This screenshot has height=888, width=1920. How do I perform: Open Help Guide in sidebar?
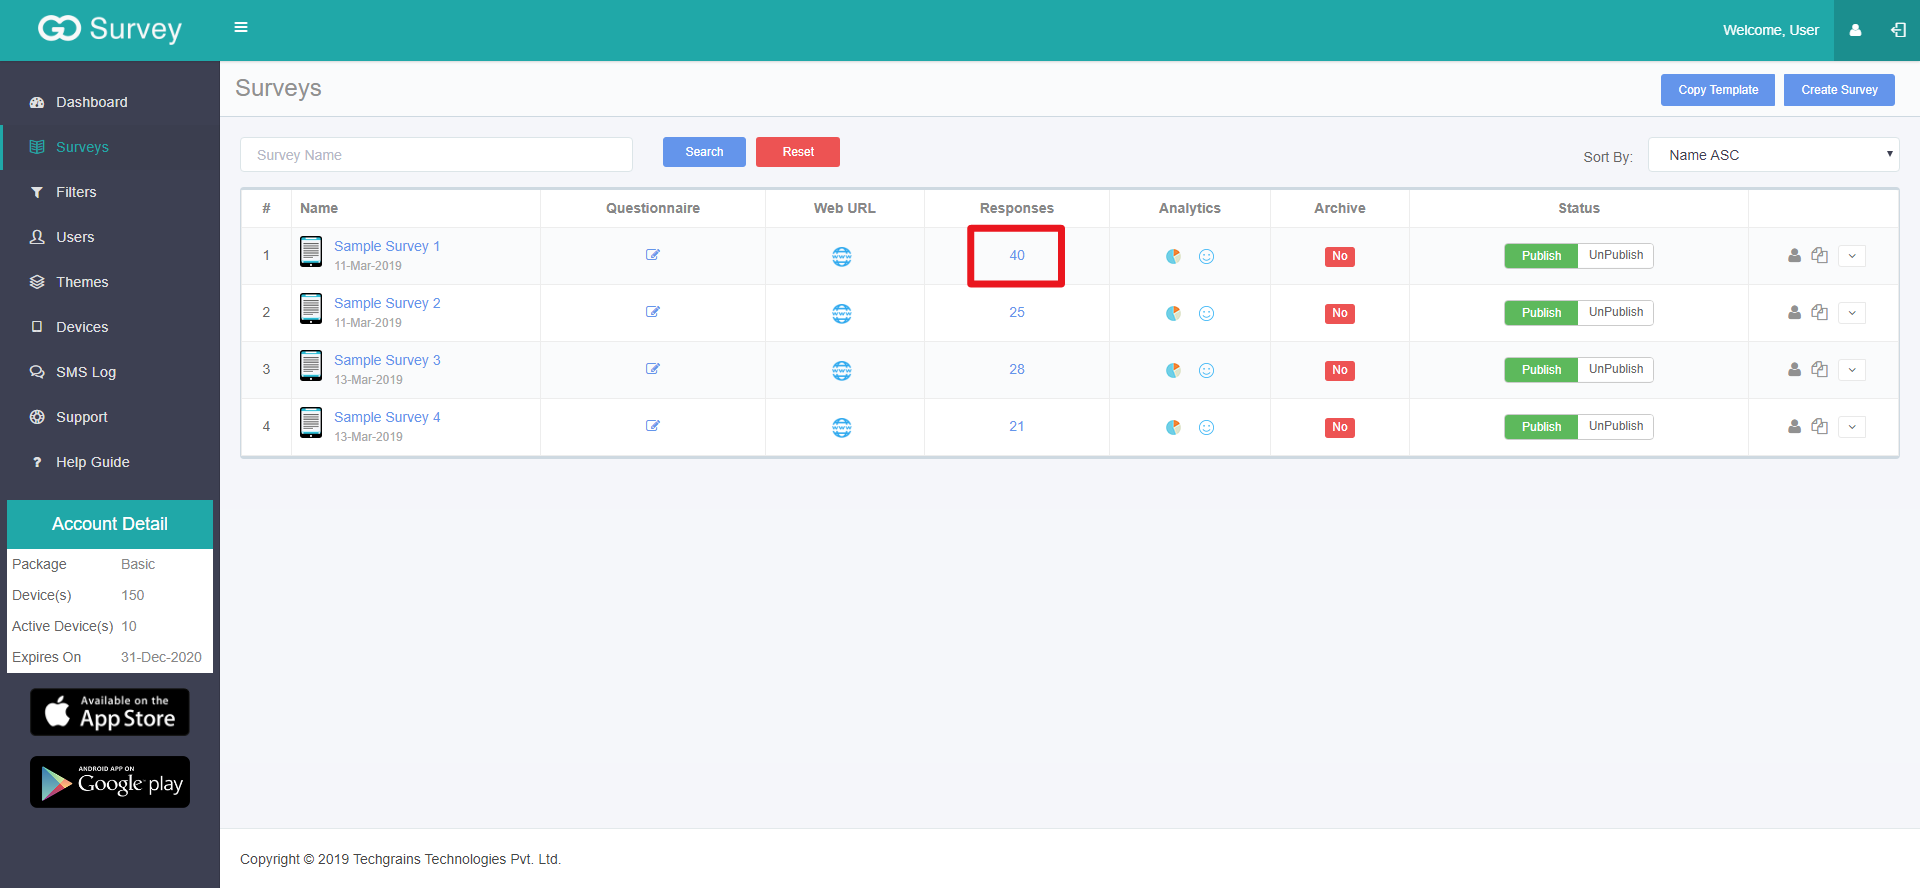coord(110,462)
